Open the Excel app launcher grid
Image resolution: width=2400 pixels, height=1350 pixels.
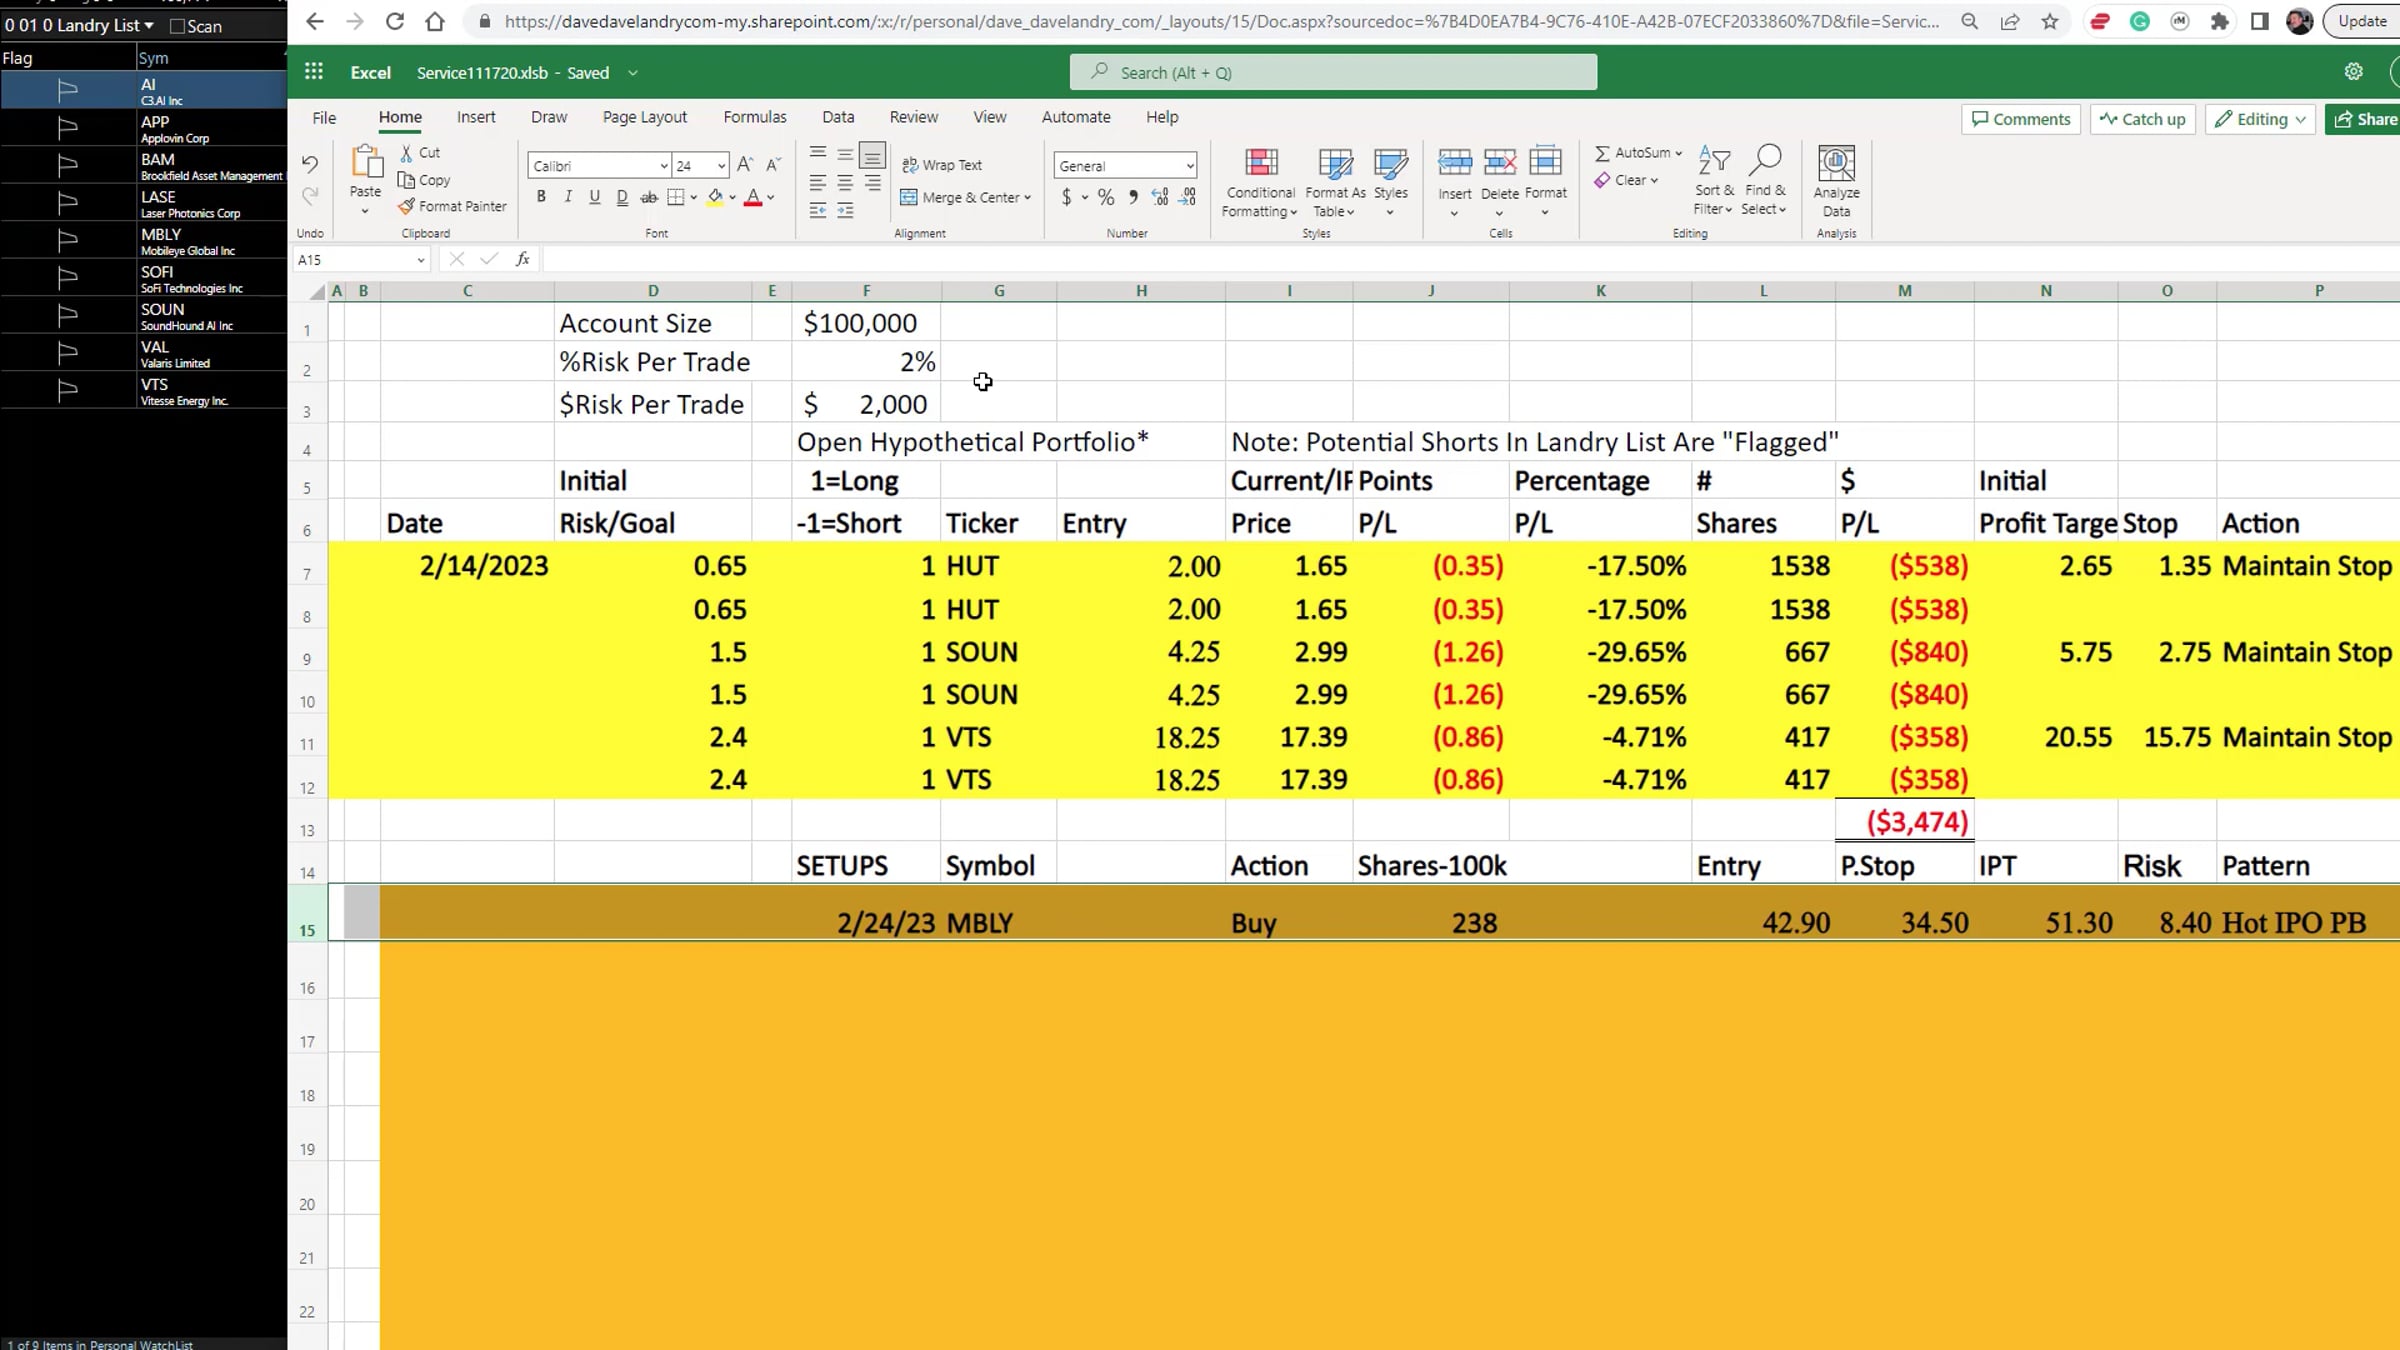[x=314, y=72]
